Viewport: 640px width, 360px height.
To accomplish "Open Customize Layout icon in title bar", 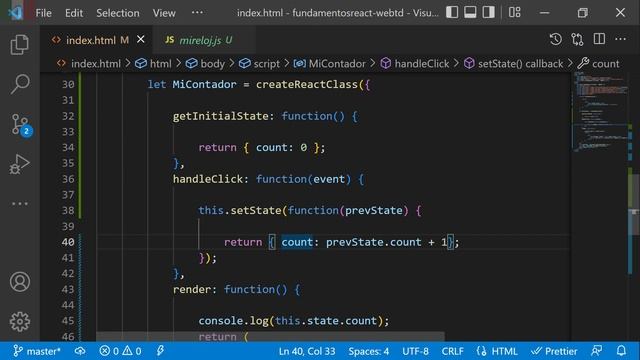I will click(x=515, y=13).
